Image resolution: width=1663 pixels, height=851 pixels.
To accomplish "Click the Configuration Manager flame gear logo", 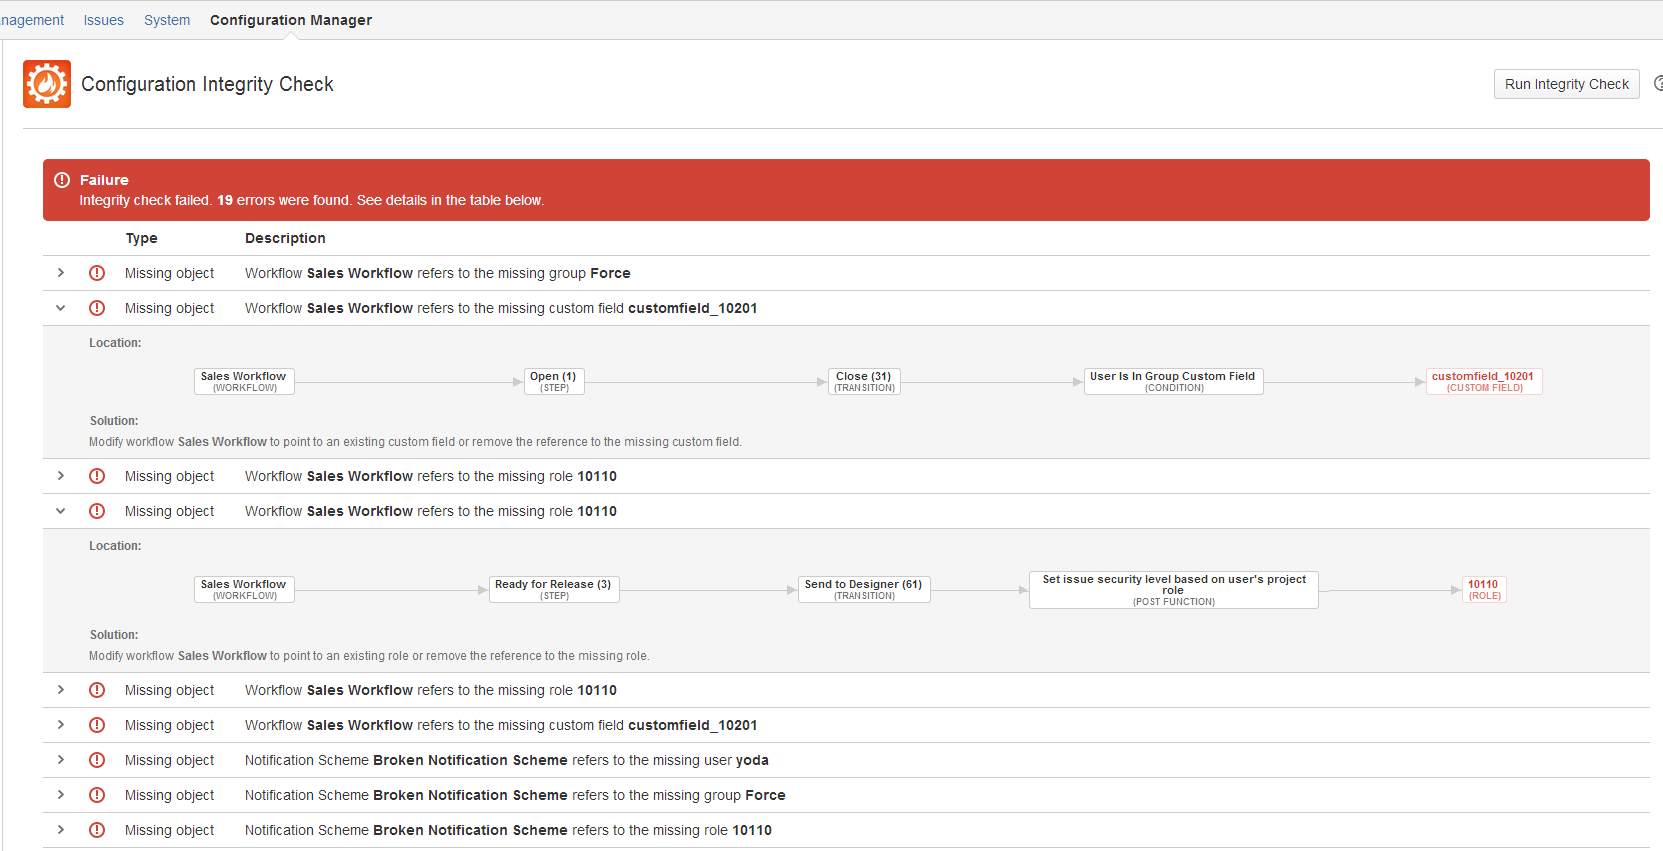I will click(x=47, y=84).
